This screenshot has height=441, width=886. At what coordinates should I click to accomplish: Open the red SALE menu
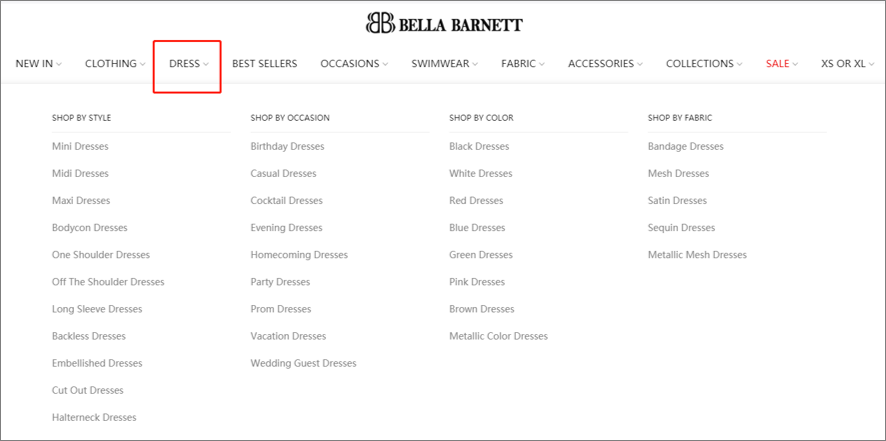(x=782, y=64)
